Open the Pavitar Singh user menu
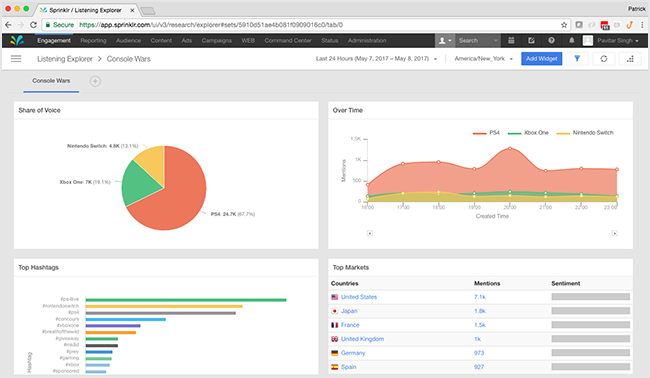This screenshot has height=378, width=650. (x=611, y=40)
